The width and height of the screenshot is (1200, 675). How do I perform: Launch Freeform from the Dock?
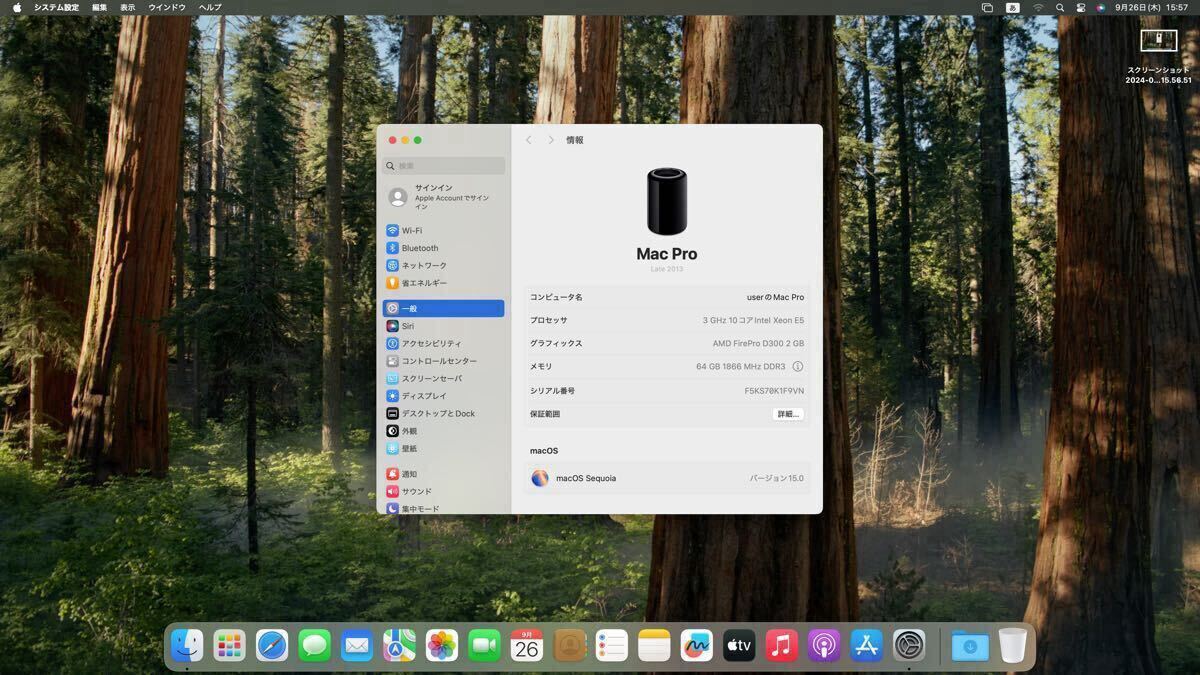tap(696, 646)
